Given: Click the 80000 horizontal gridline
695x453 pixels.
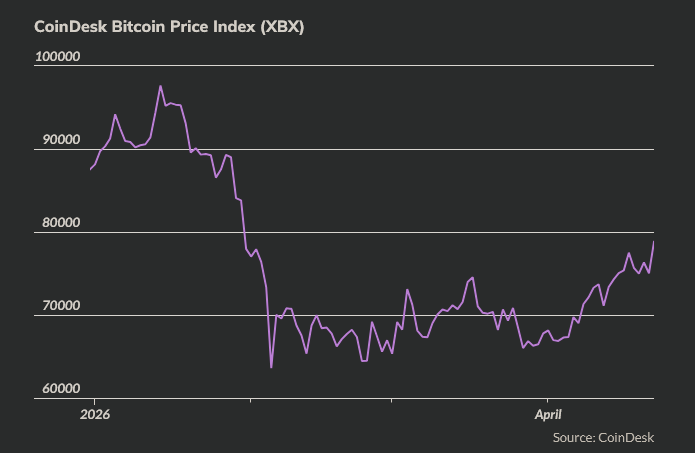Looking at the screenshot, I should point(400,233).
